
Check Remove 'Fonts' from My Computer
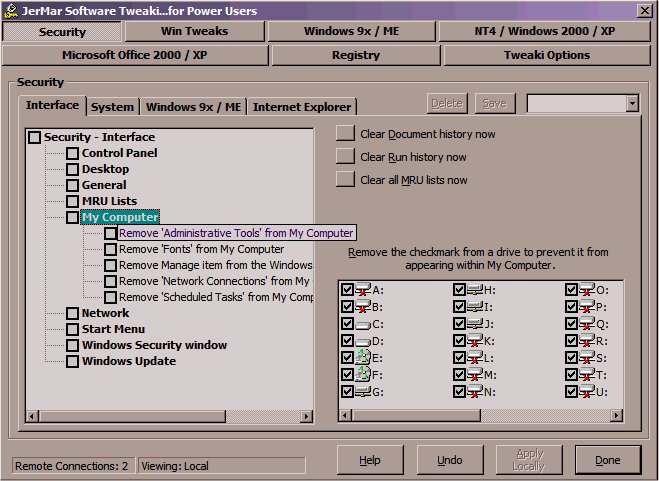coord(111,249)
